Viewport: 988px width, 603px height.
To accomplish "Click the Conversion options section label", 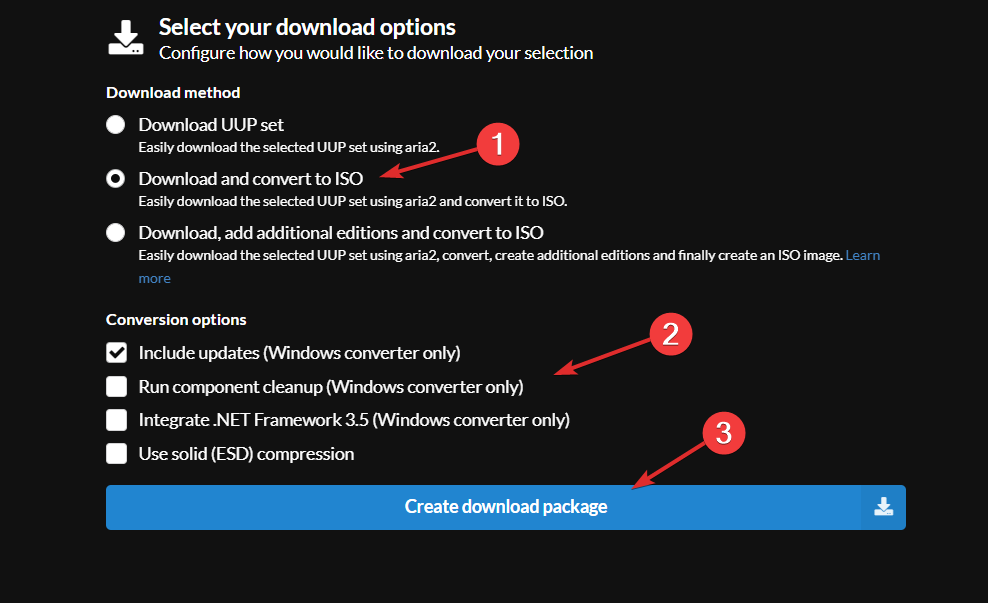I will tap(176, 320).
